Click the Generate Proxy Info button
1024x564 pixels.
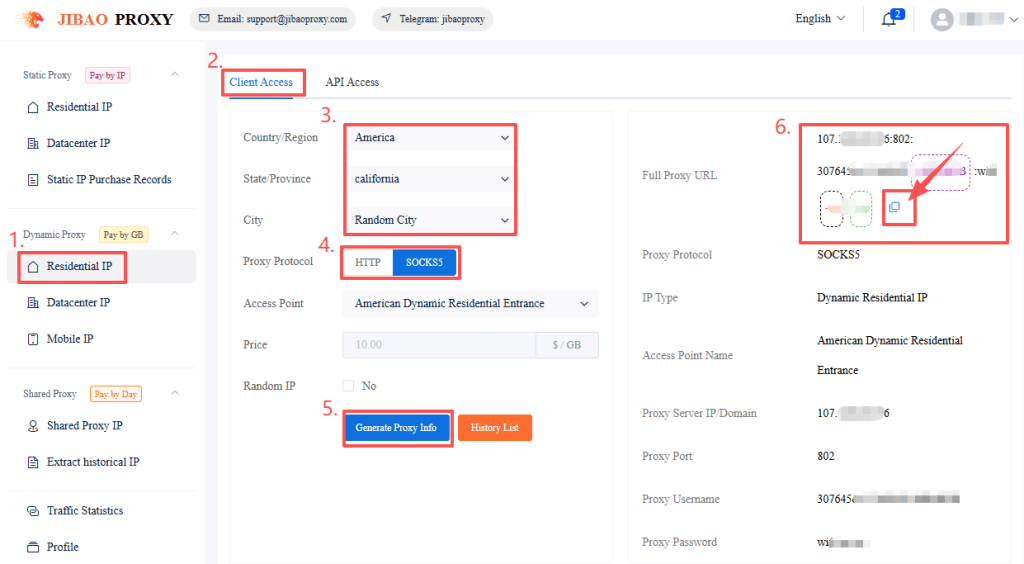[x=396, y=428]
